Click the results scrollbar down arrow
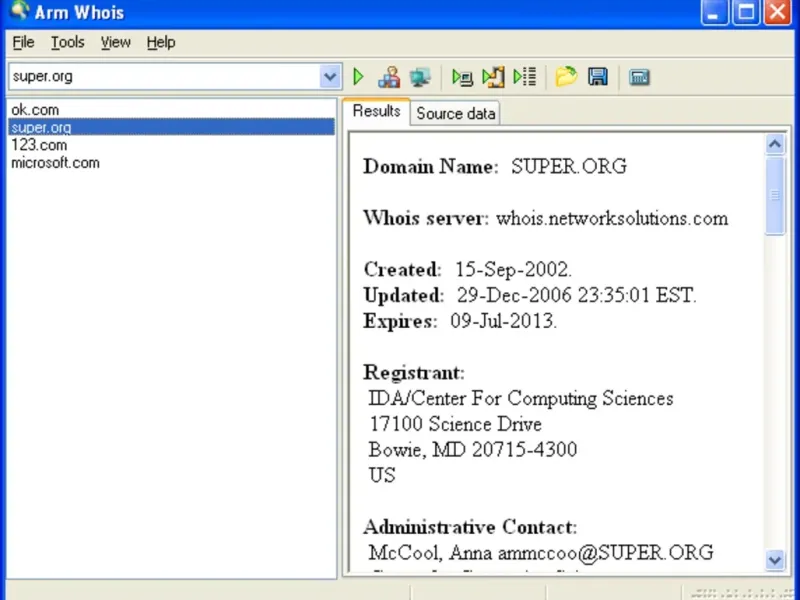This screenshot has width=800, height=600. (x=775, y=560)
